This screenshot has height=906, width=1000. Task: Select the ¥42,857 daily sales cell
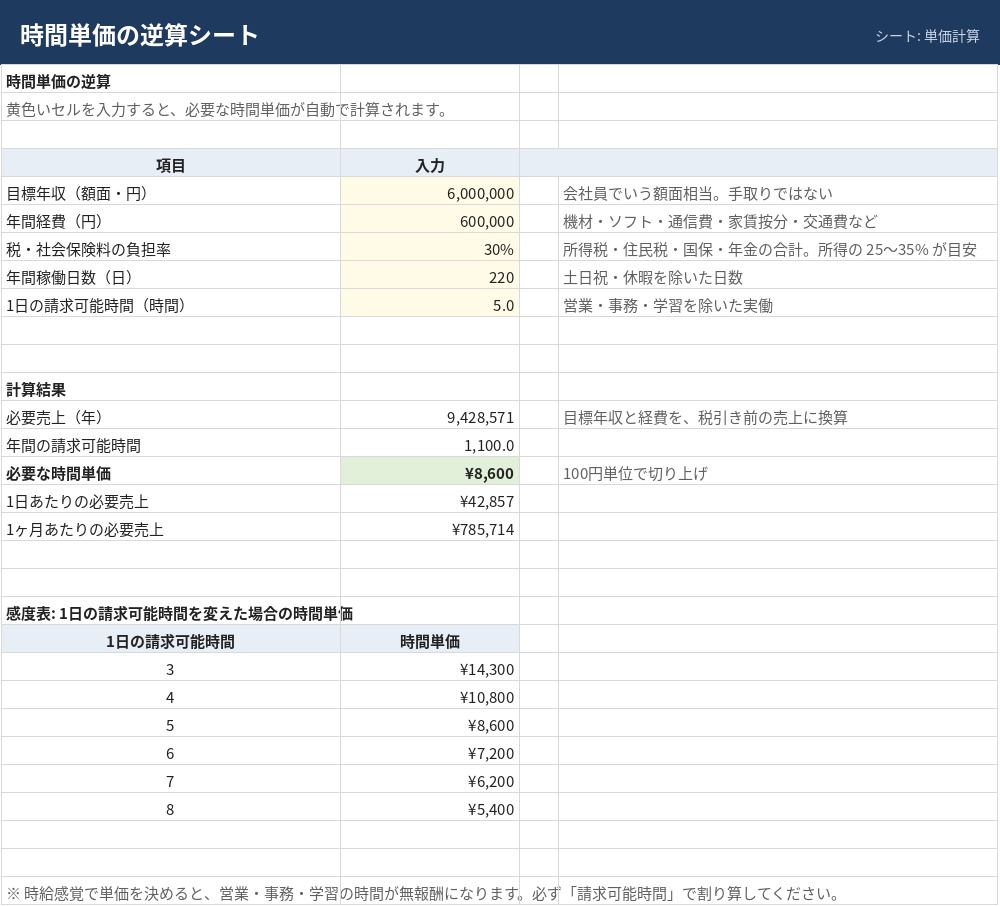tap(430, 500)
